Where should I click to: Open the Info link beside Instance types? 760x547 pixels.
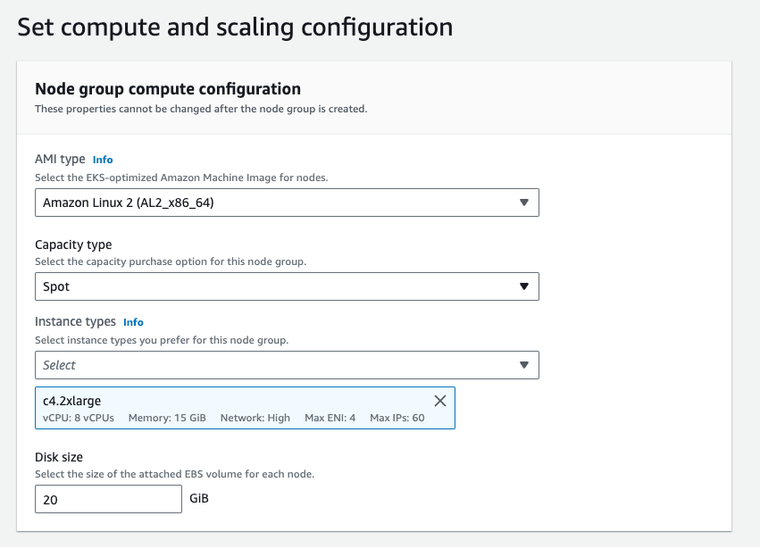point(133,322)
